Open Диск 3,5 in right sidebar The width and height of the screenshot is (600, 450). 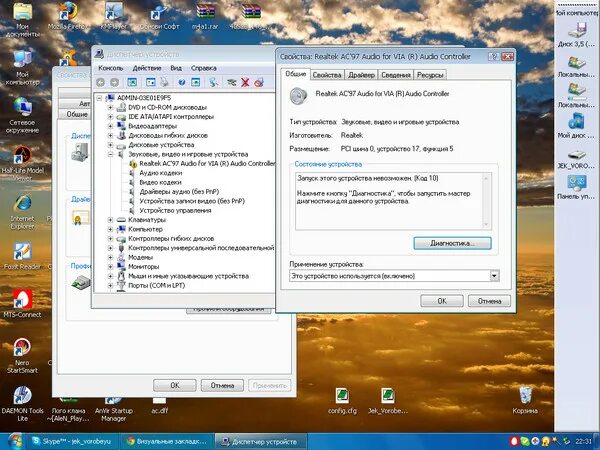pyautogui.click(x=576, y=35)
